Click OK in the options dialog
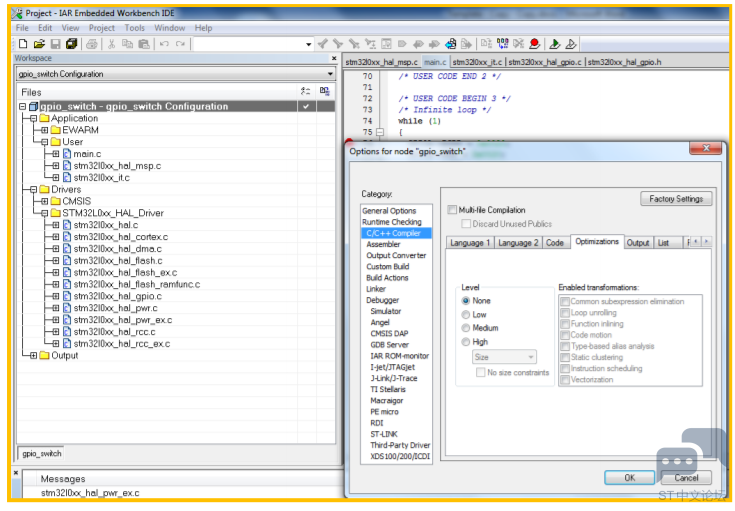Screen dimensions: 735x511 pos(630,478)
